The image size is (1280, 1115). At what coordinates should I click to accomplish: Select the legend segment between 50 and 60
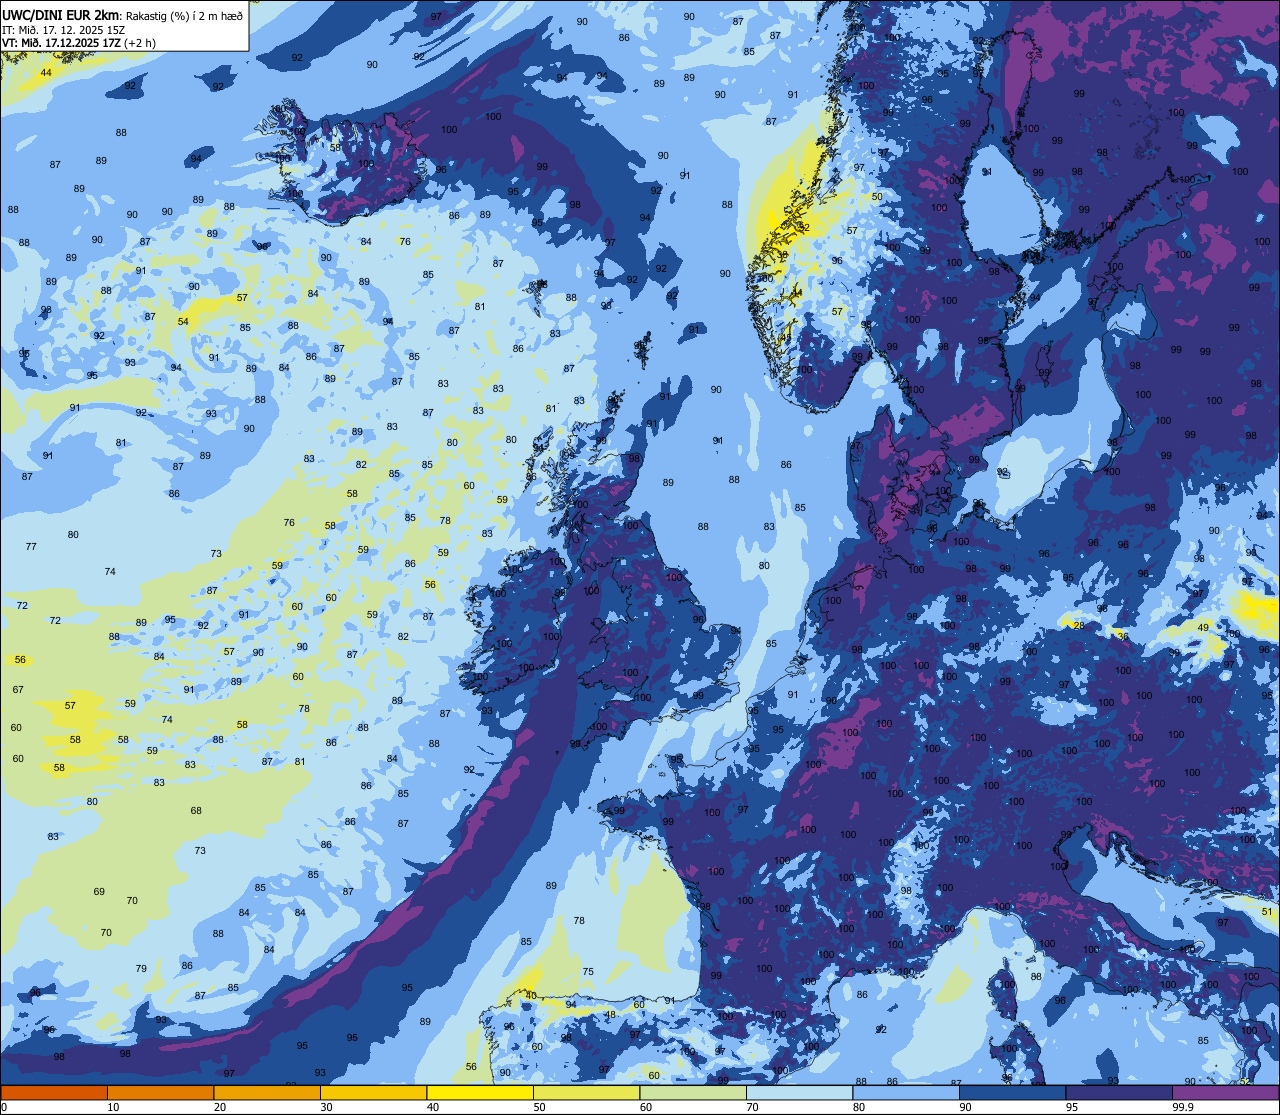(x=586, y=1092)
